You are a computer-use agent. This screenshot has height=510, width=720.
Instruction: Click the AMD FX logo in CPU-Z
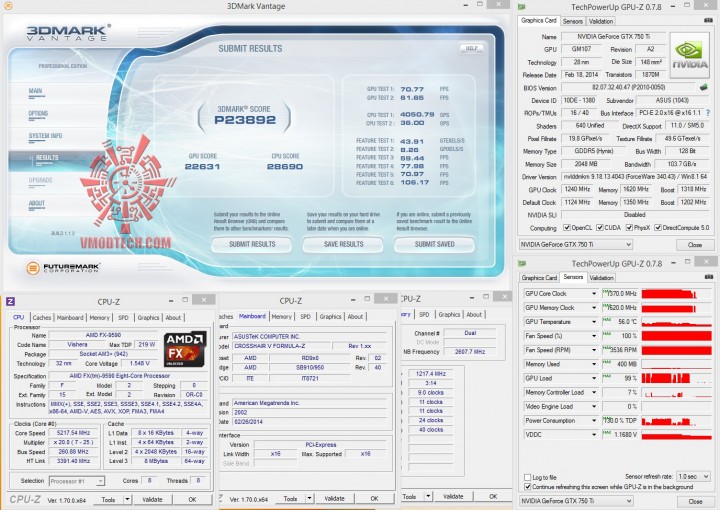pyautogui.click(x=185, y=348)
